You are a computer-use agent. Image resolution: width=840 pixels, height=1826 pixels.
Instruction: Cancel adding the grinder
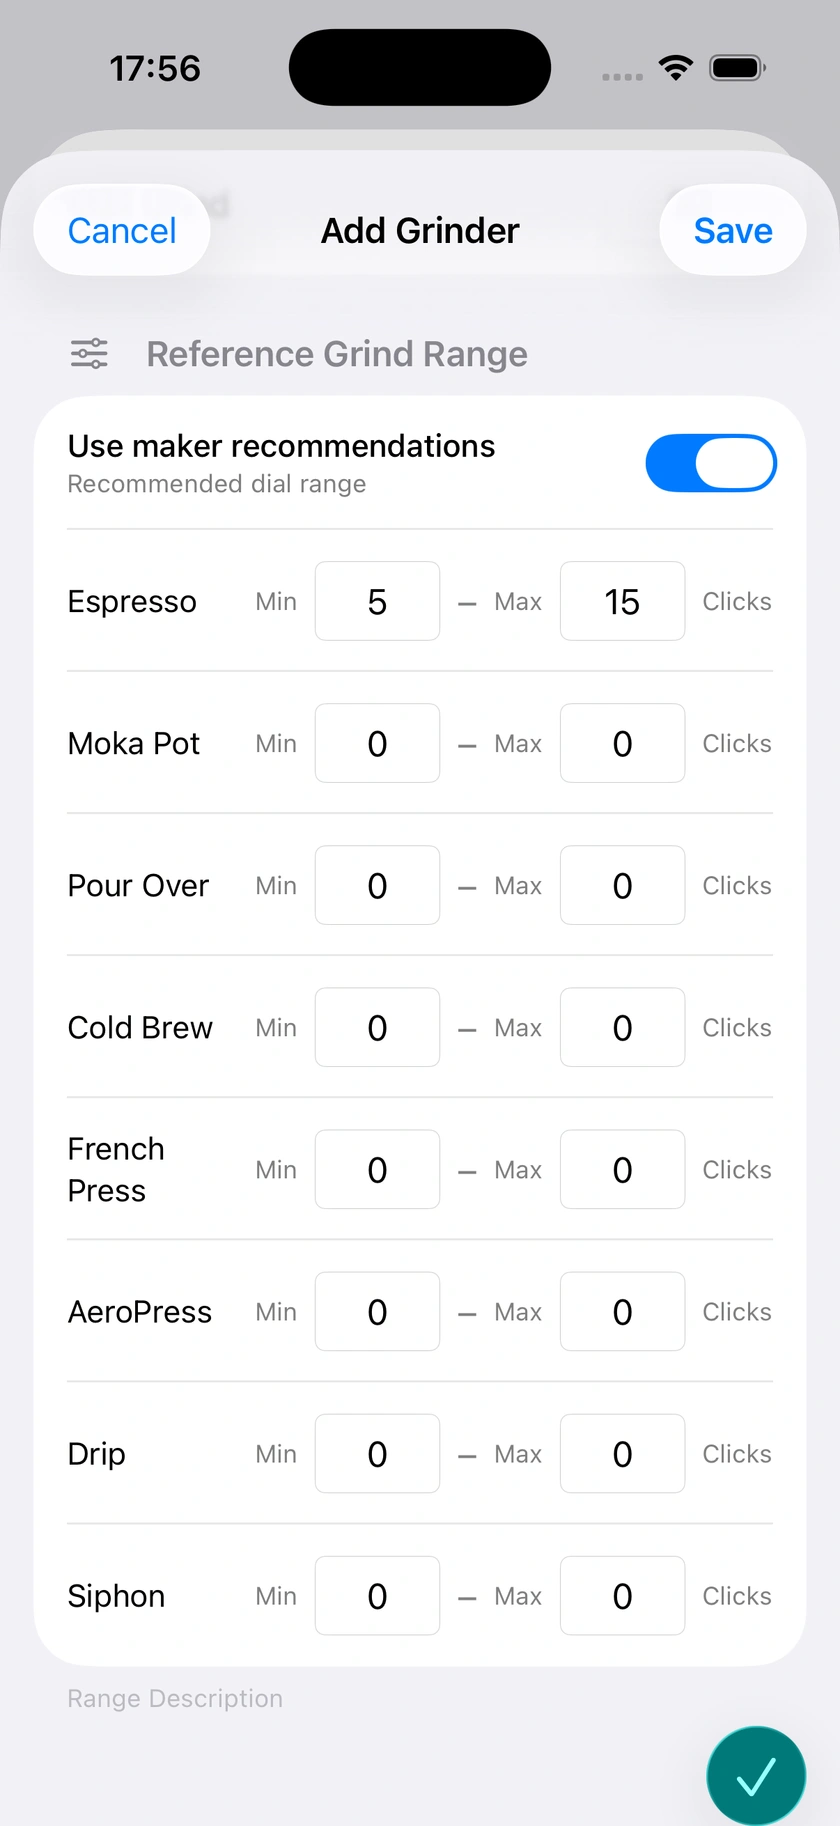coord(122,230)
